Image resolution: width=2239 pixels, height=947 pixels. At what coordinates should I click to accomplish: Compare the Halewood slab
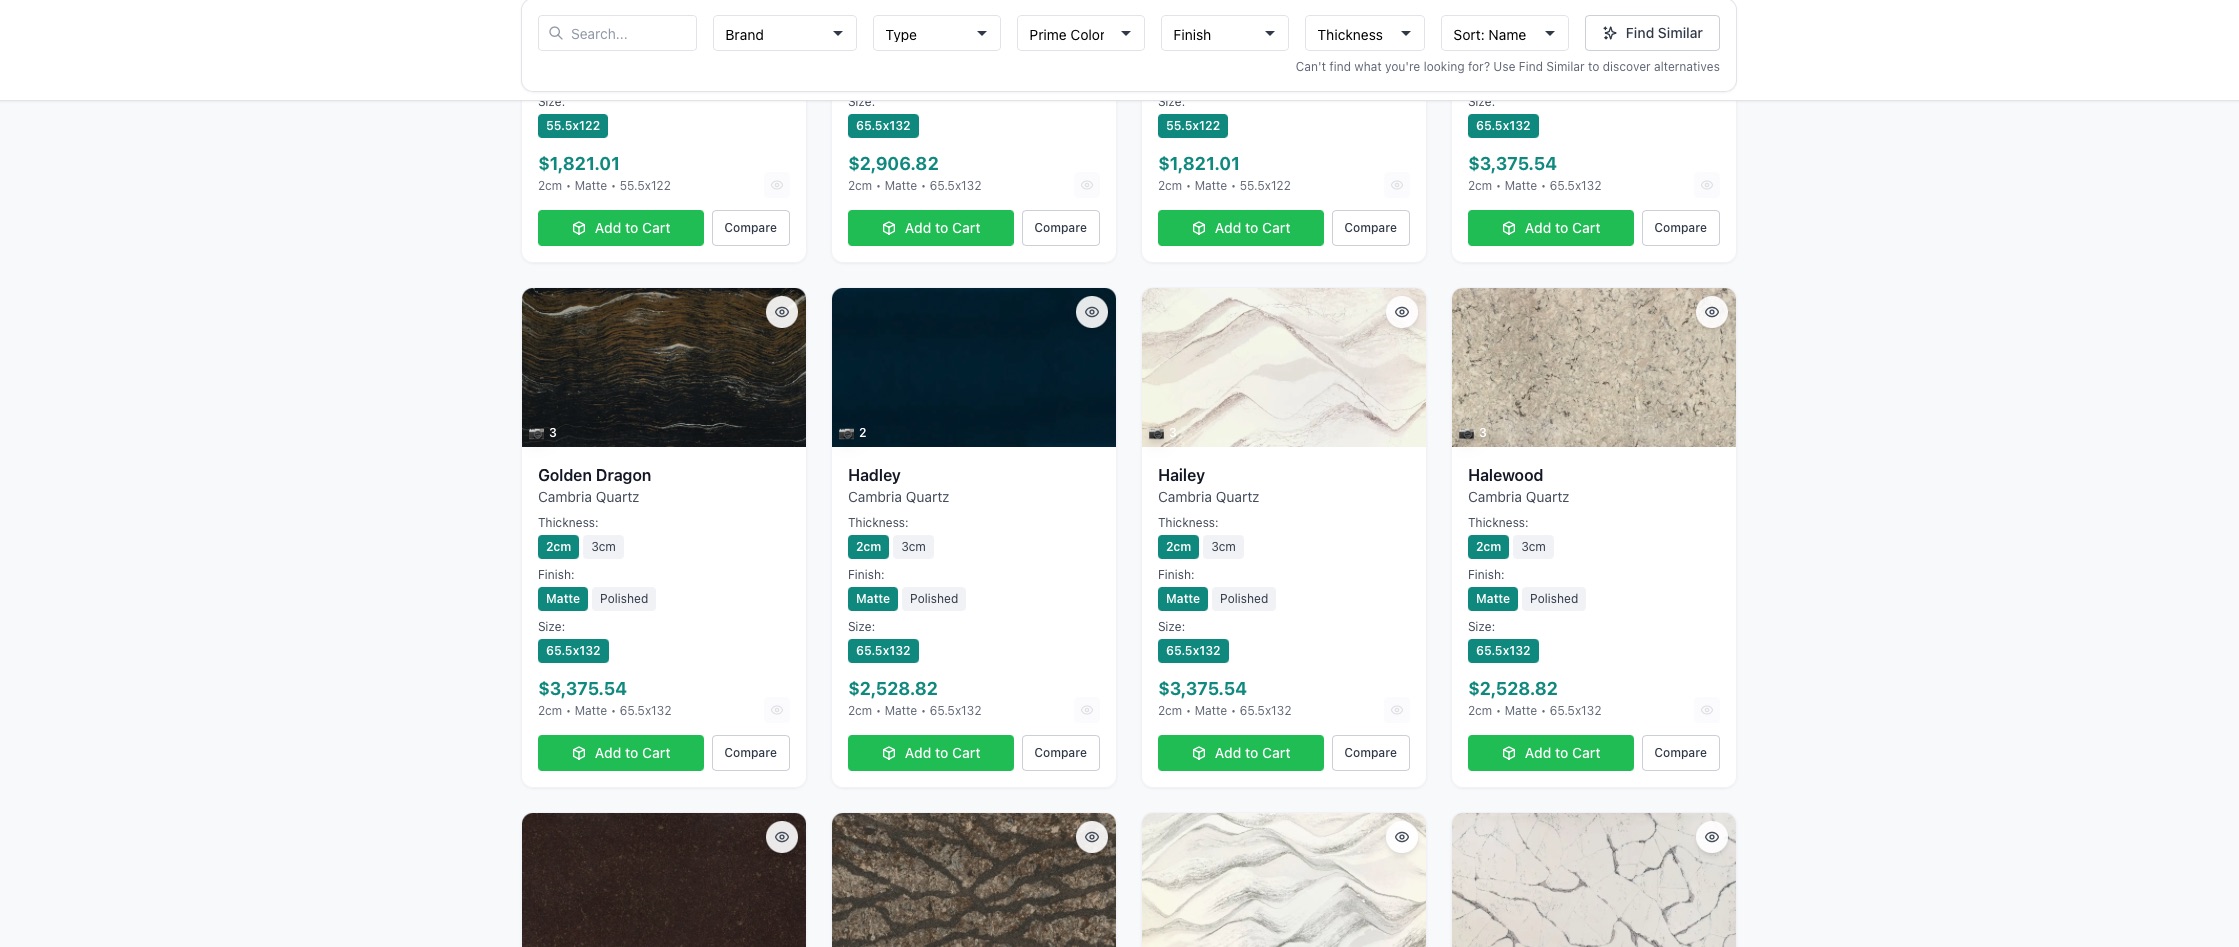click(x=1680, y=753)
